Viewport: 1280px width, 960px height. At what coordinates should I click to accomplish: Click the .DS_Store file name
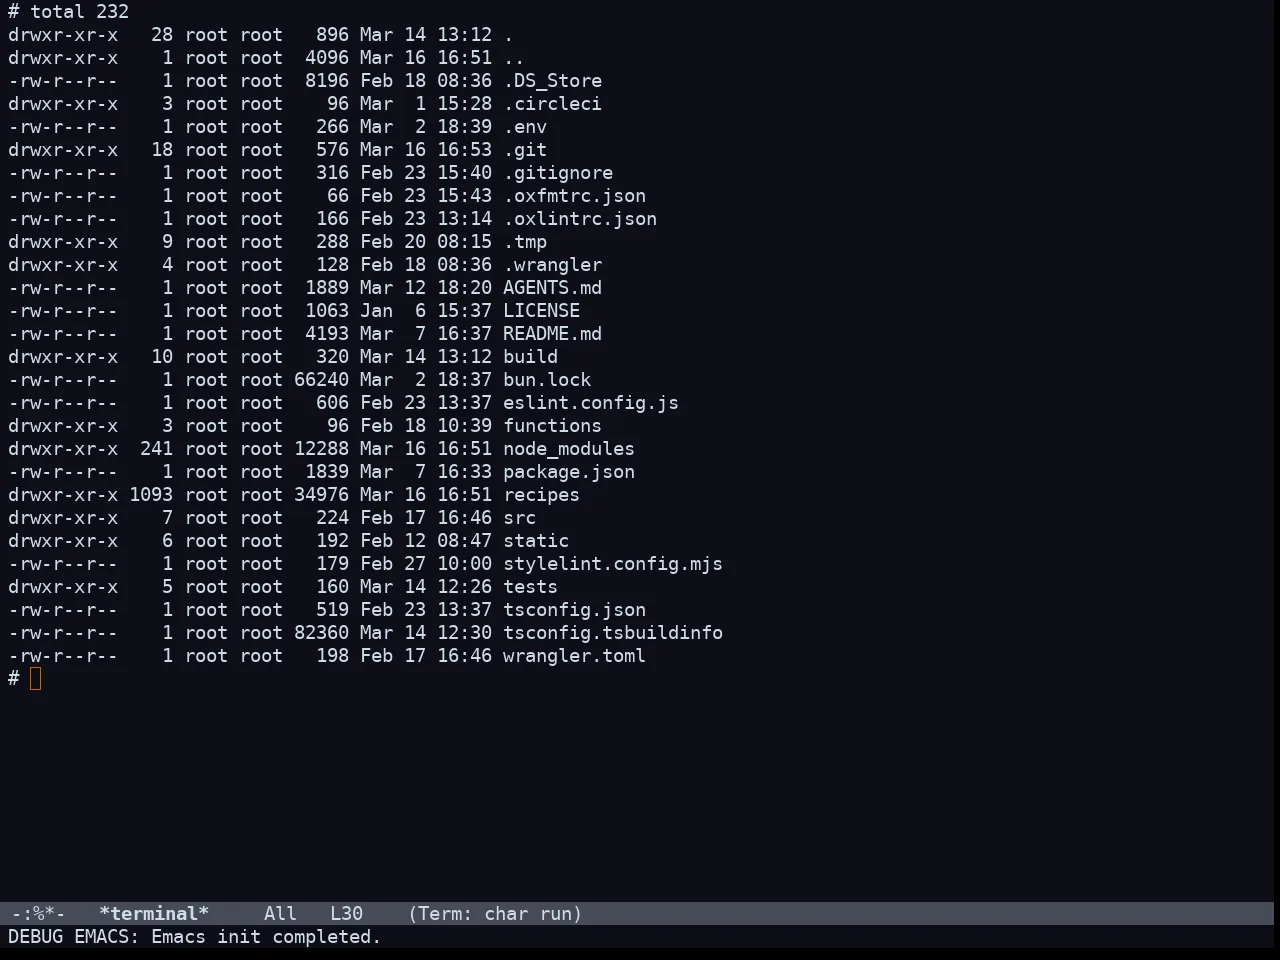click(552, 81)
